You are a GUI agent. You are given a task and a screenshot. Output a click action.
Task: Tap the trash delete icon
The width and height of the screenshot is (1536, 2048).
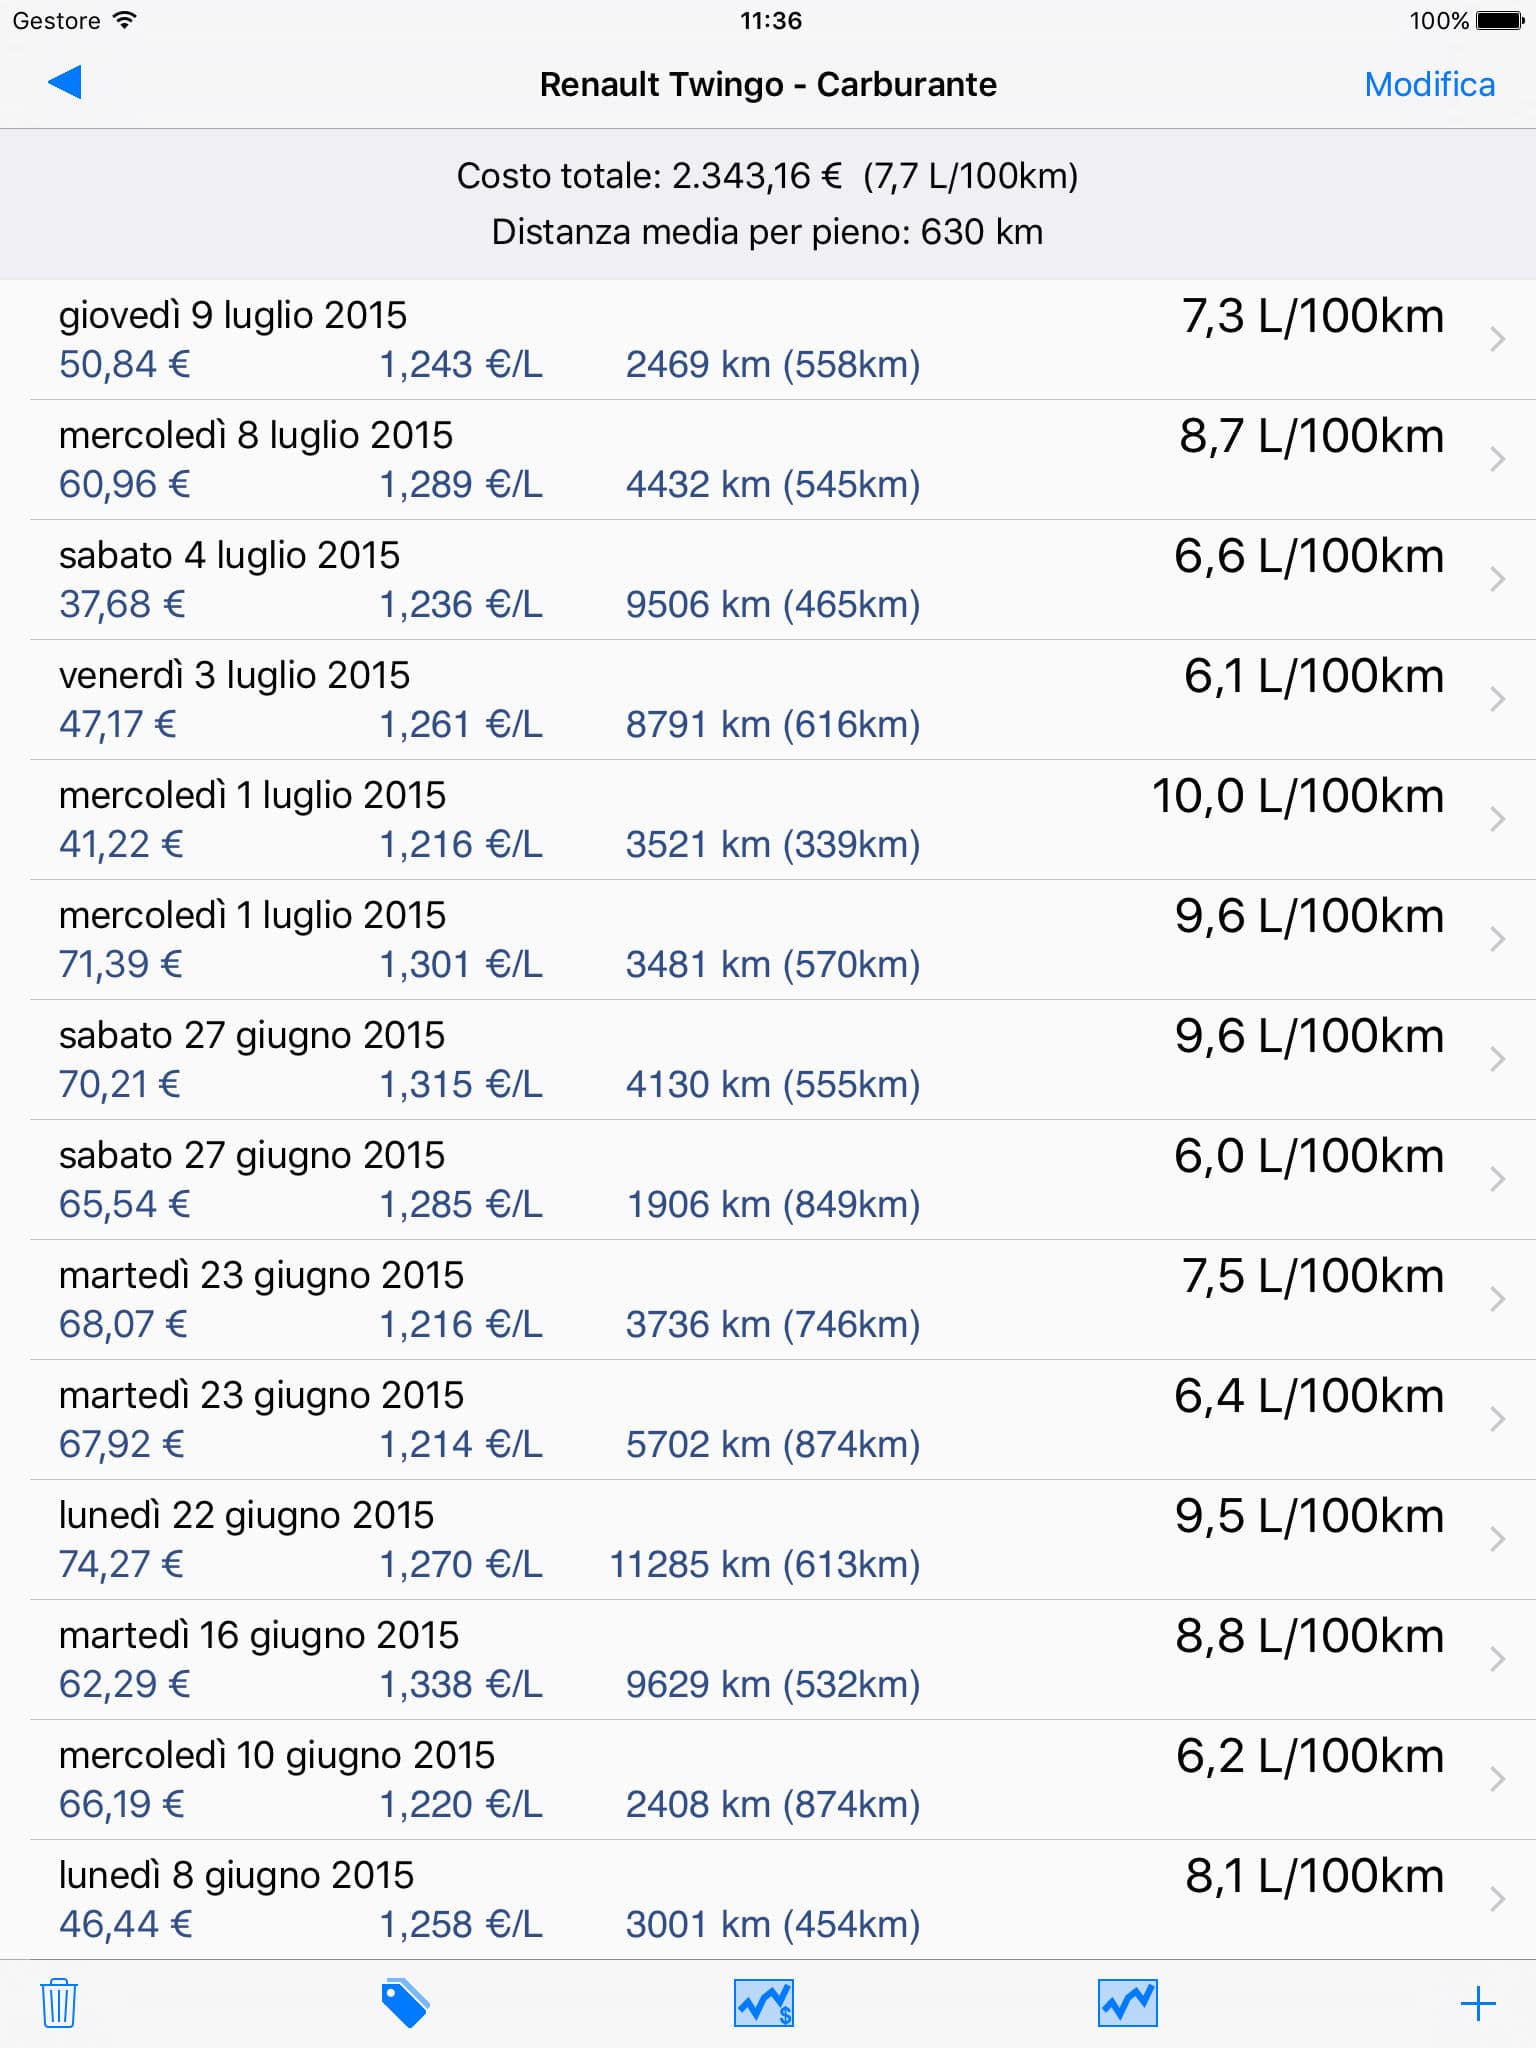(x=59, y=2003)
